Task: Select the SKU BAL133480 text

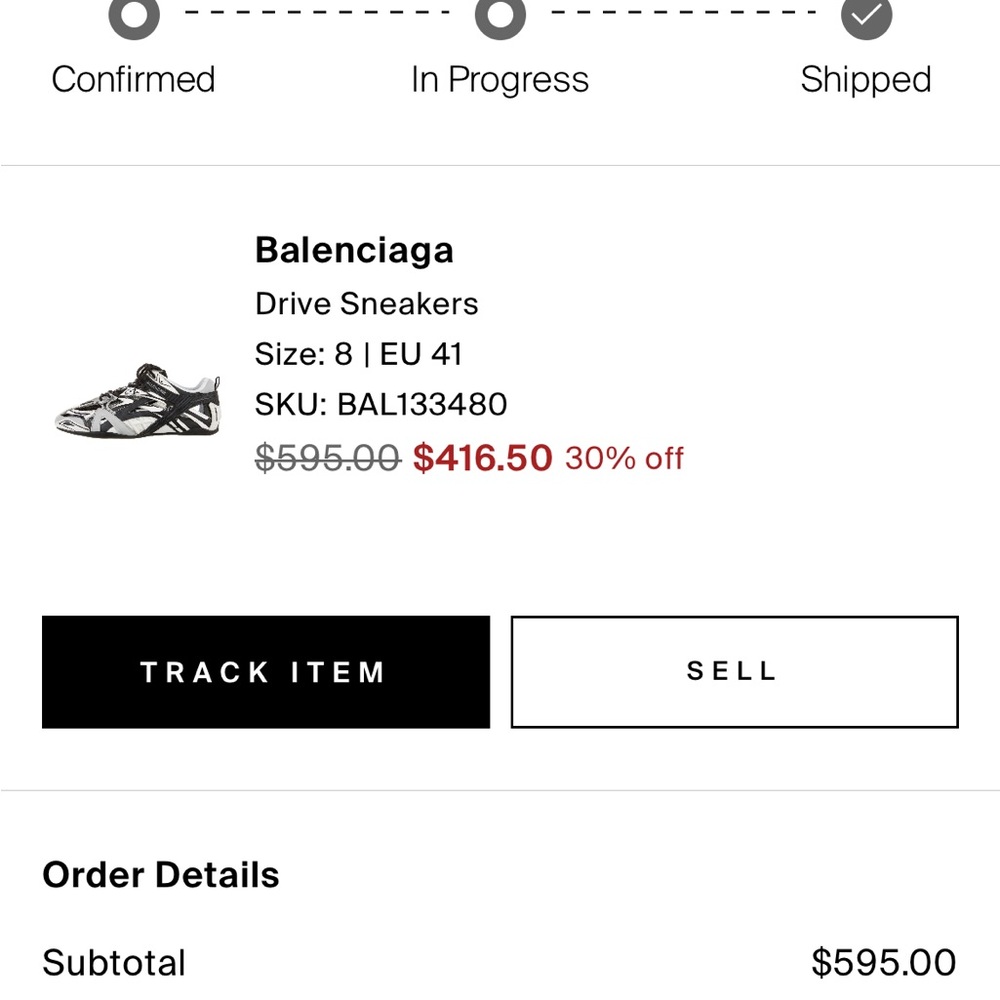Action: click(x=381, y=404)
